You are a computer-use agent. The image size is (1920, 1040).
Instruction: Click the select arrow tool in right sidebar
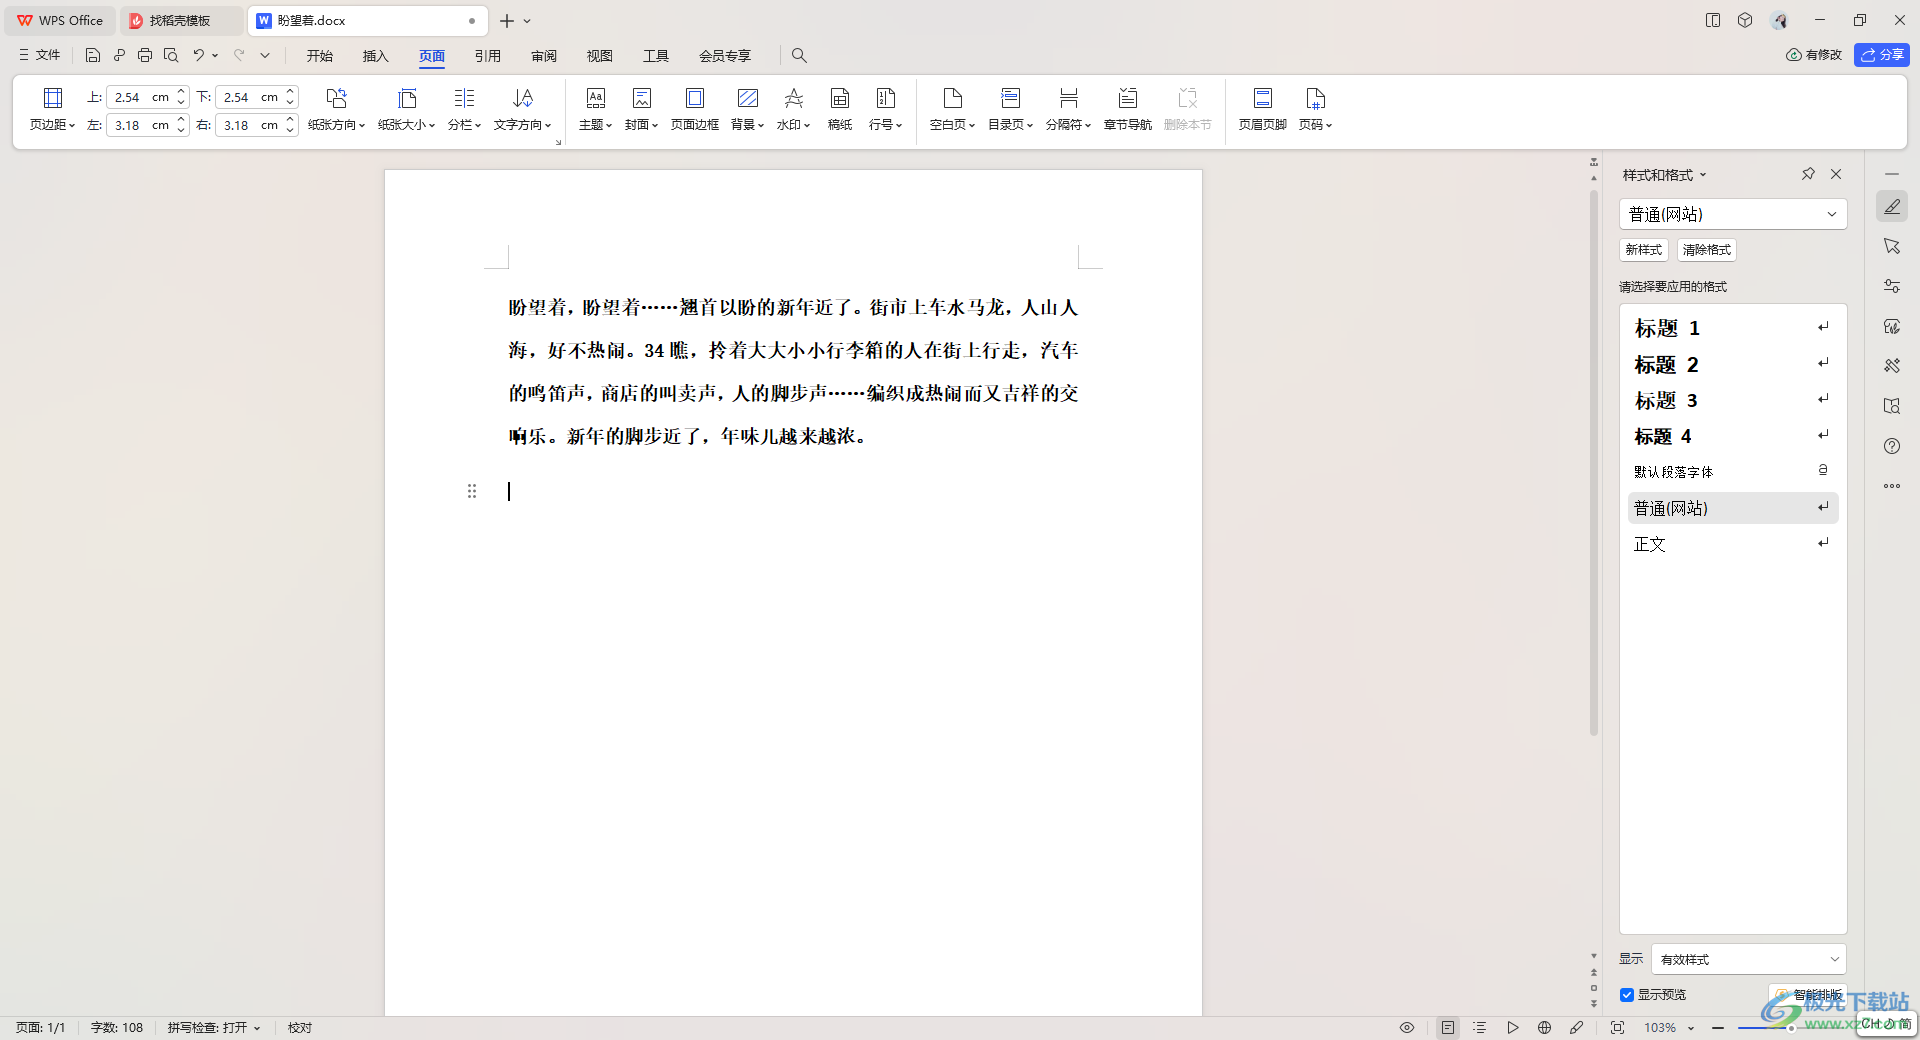click(1892, 246)
